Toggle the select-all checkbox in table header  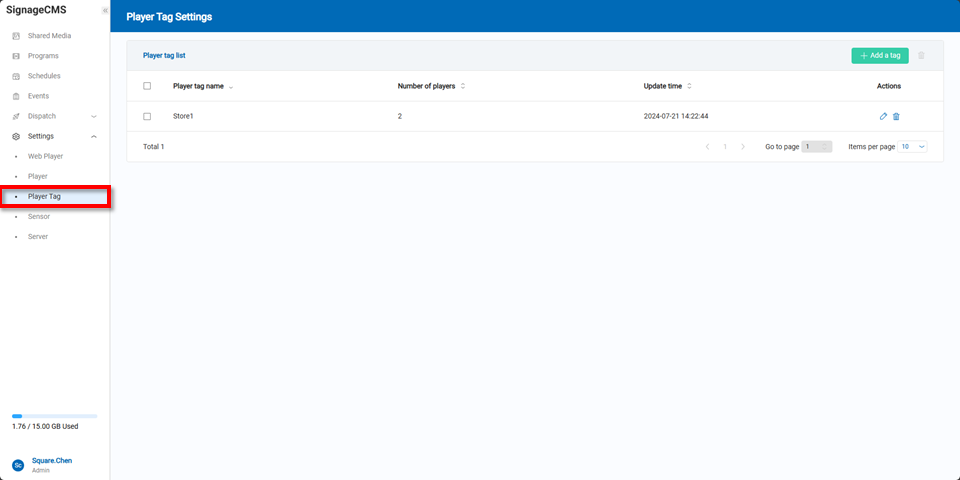coord(147,86)
